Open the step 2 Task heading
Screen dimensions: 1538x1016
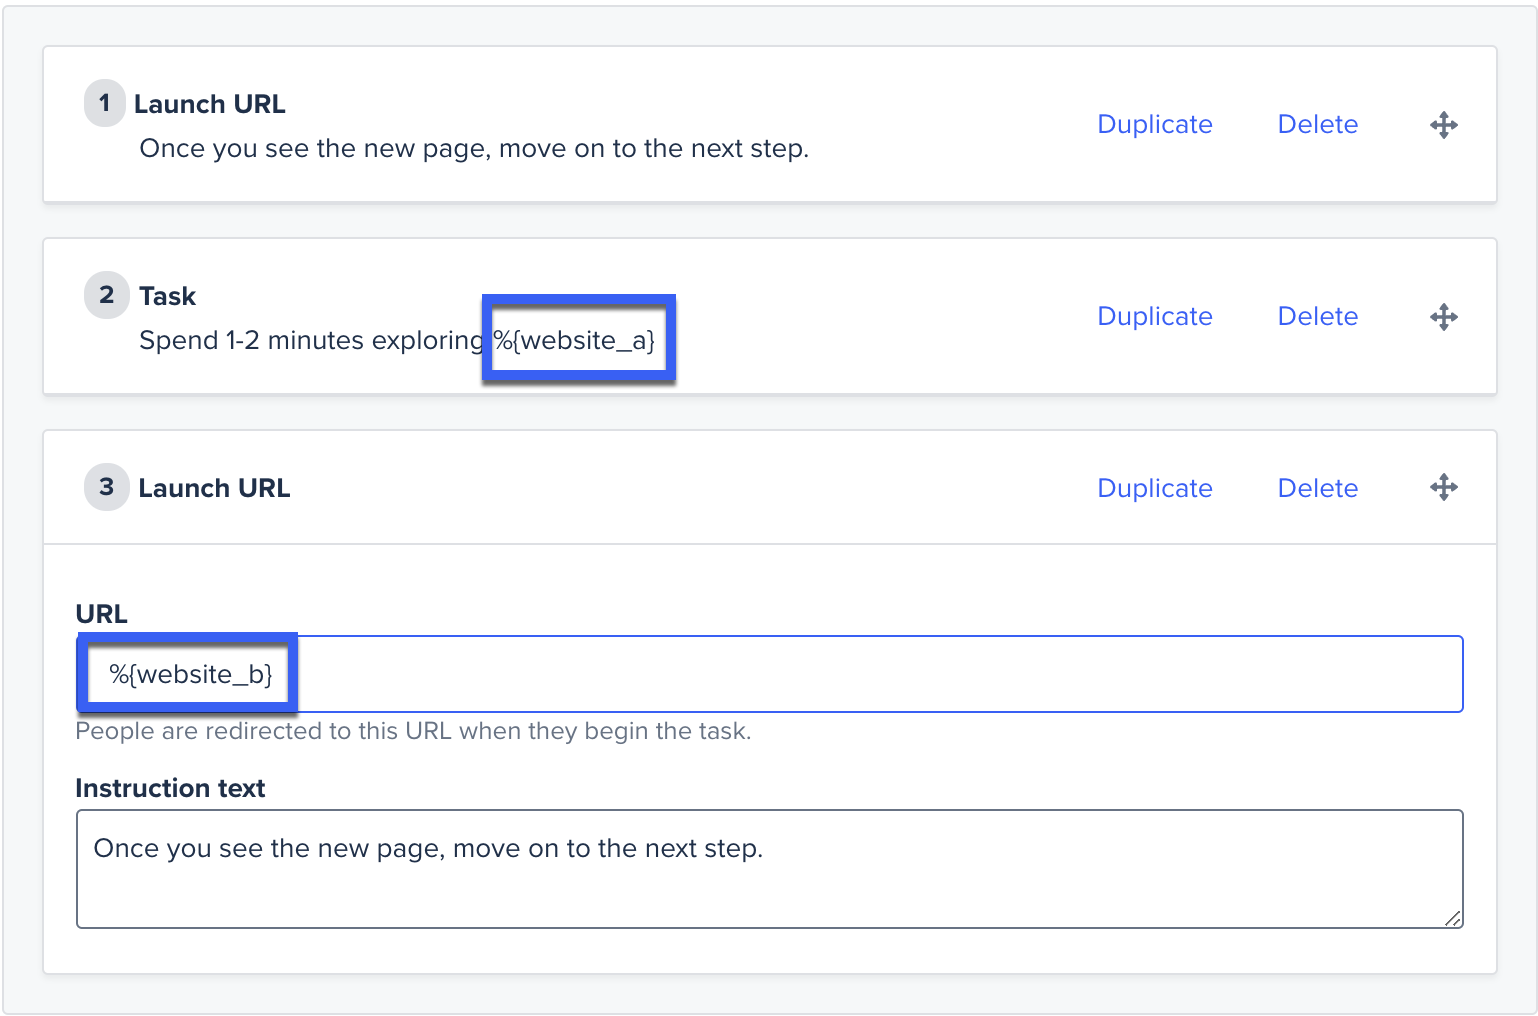(x=168, y=296)
